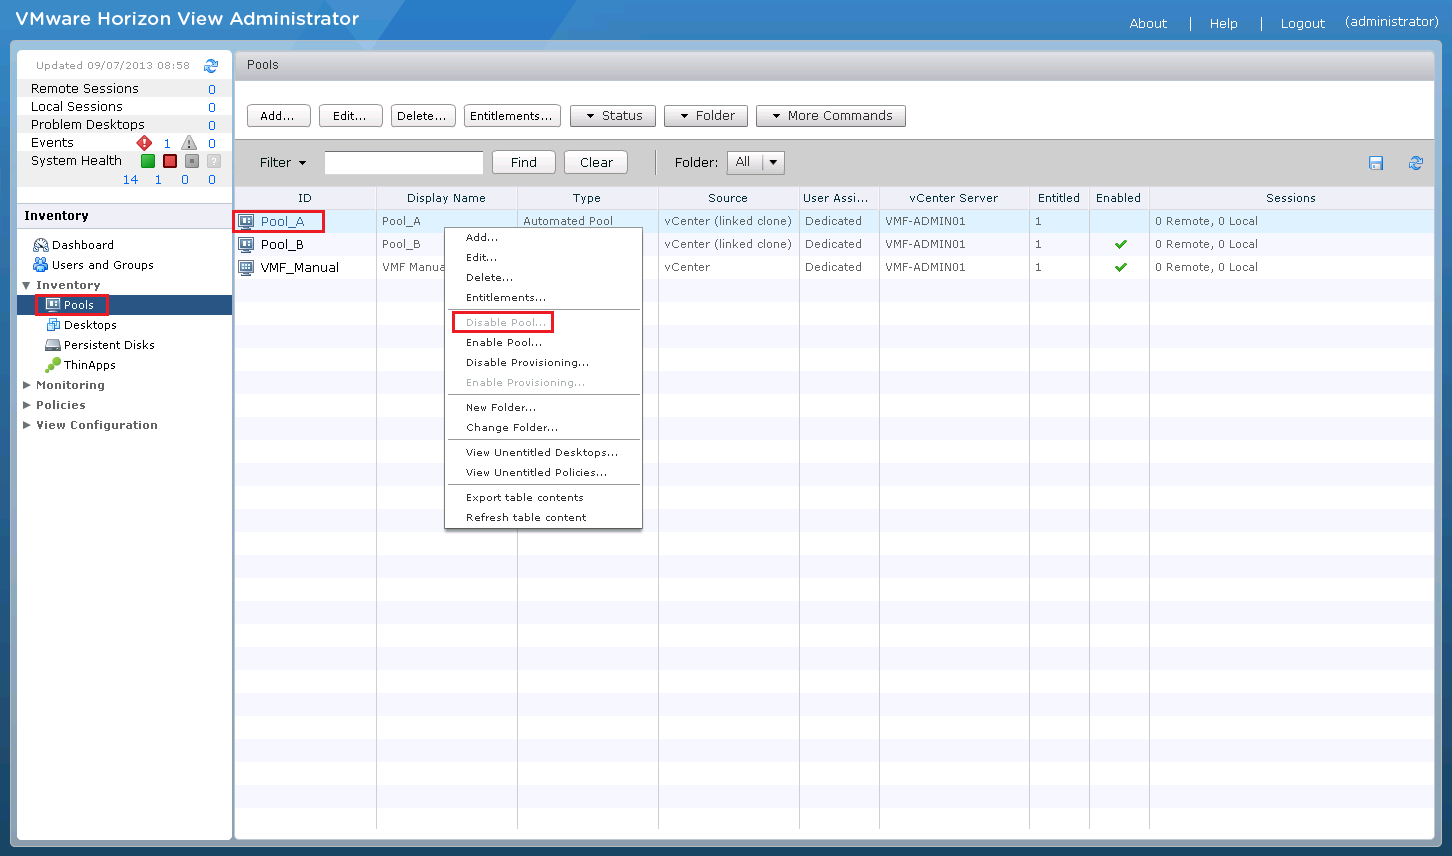Viewport: 1452px width, 856px height.
Task: Click the refresh icon beside Updated timestamp
Action: click(211, 66)
